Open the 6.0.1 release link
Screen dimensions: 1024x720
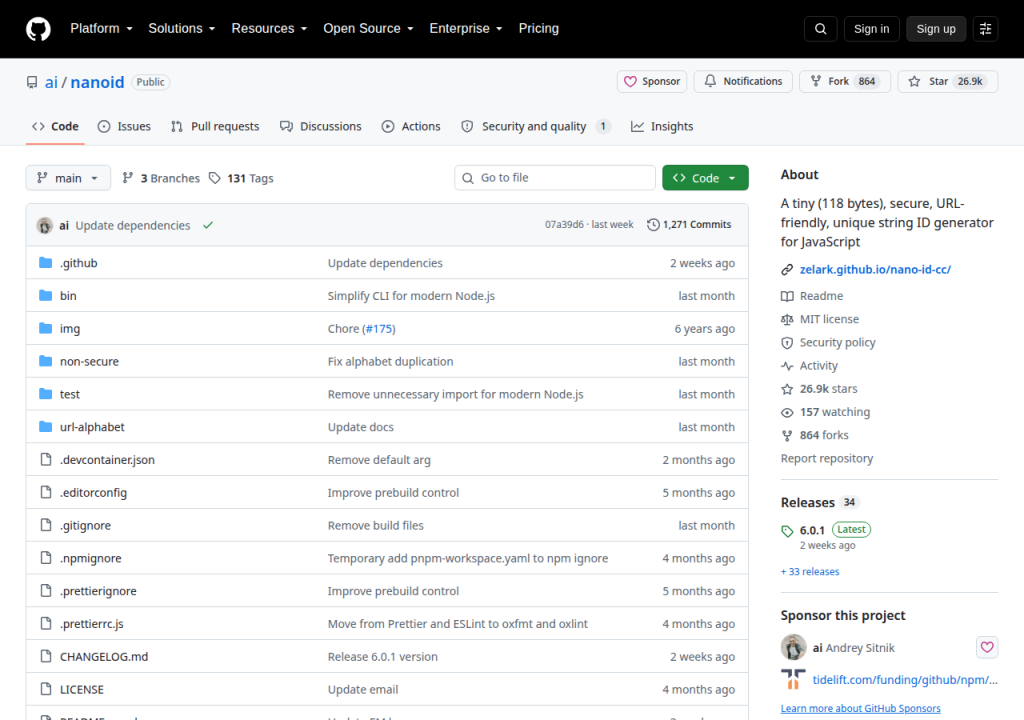812,531
